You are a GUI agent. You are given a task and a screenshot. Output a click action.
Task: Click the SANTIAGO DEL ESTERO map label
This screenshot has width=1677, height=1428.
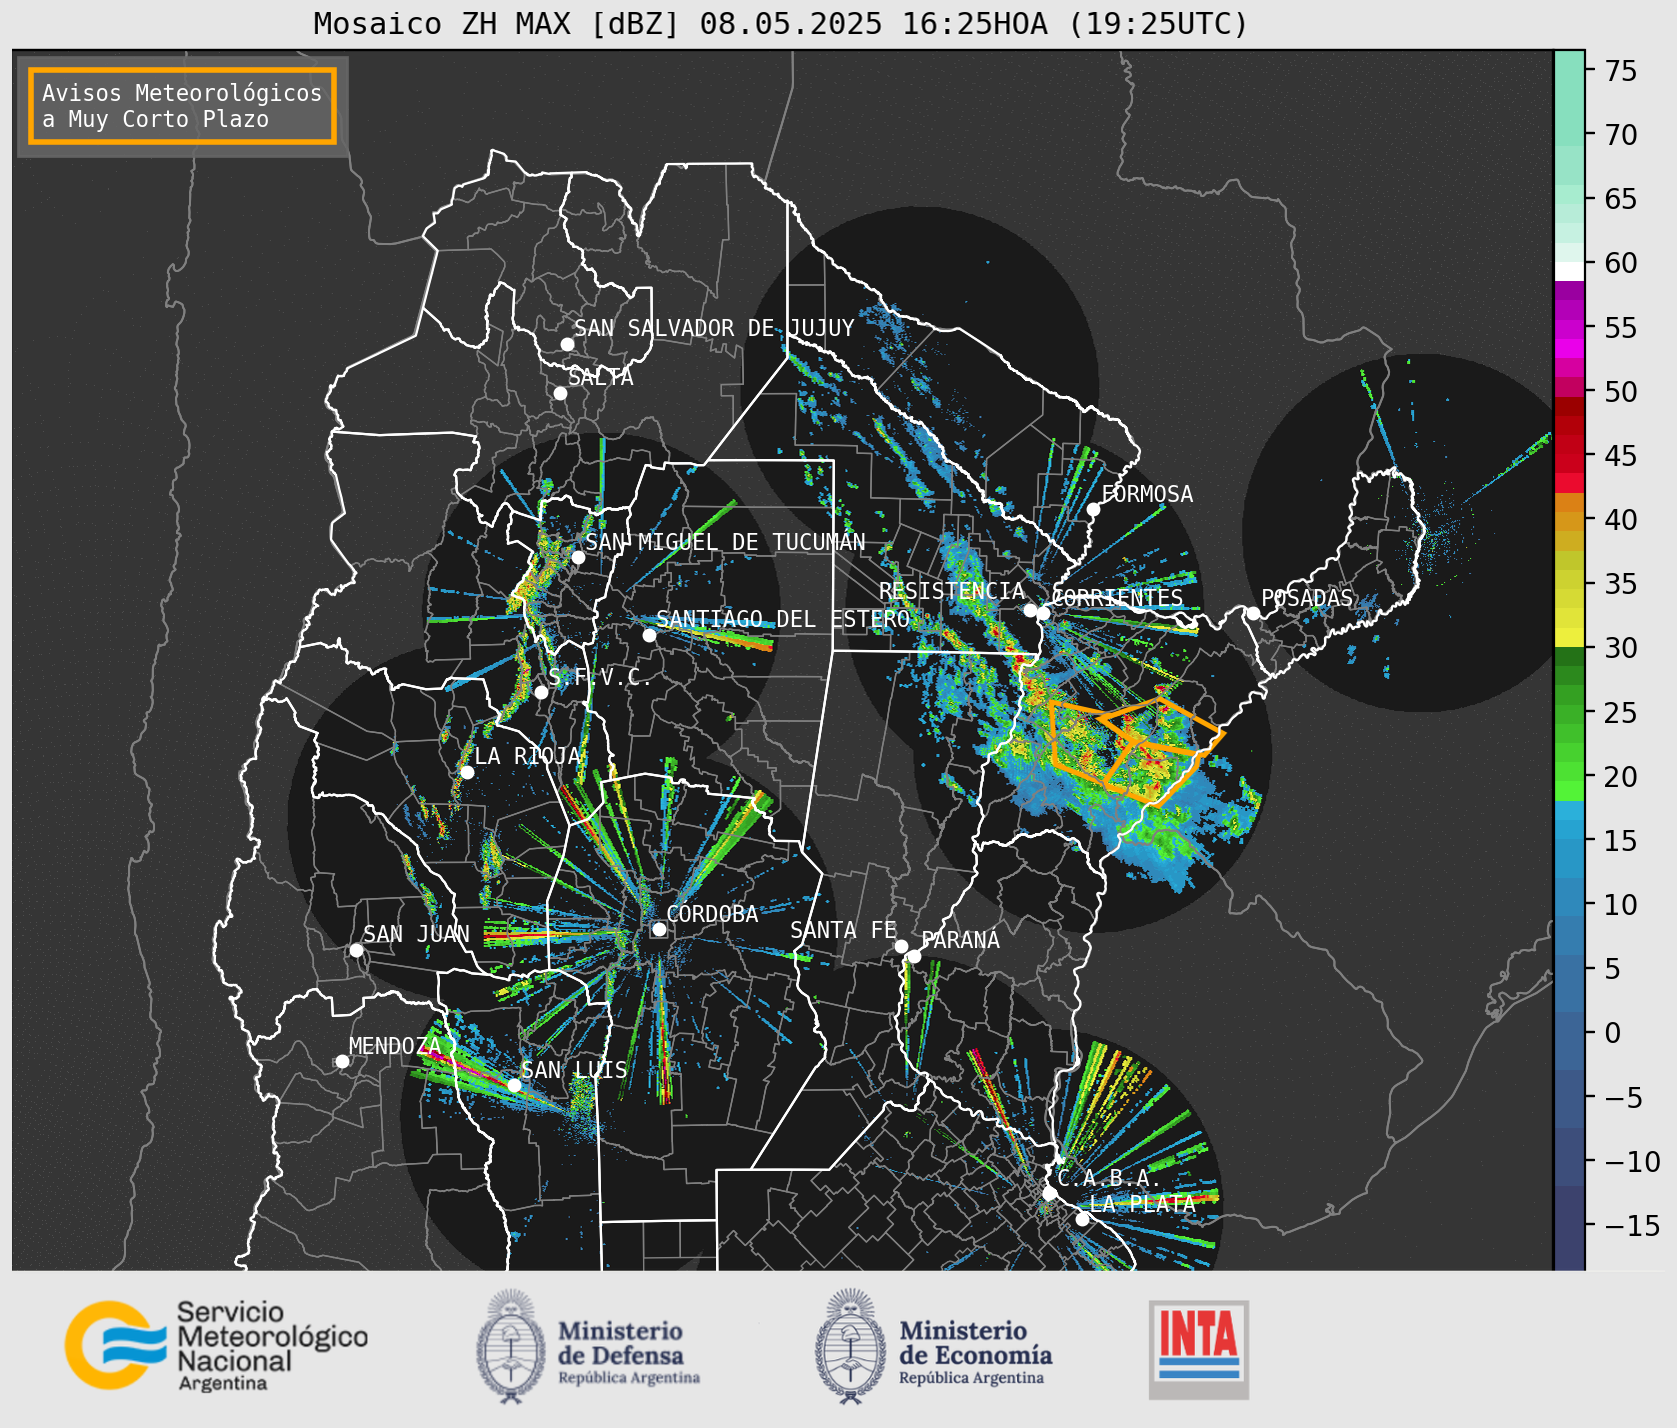pyautogui.click(x=783, y=619)
